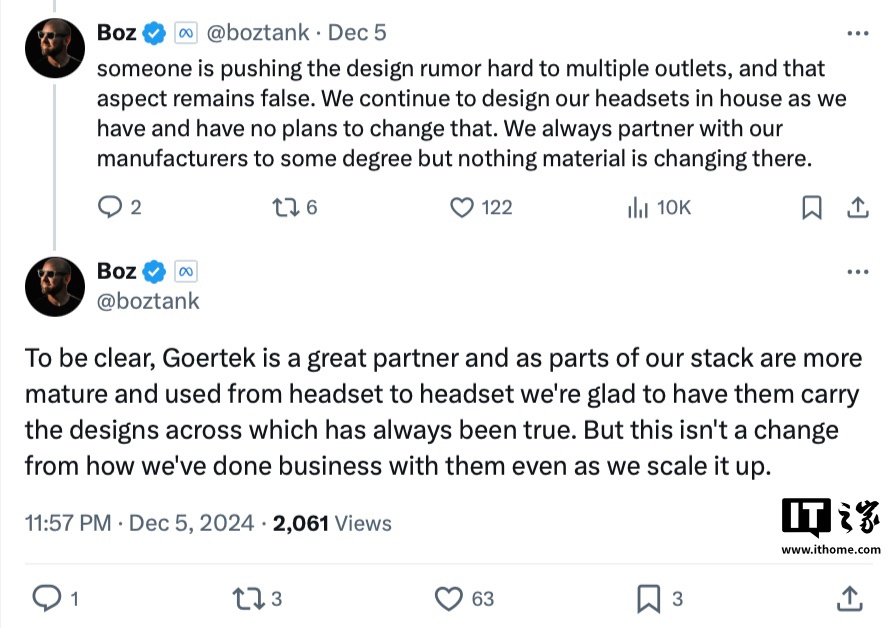Bookmark the Goertek tweet with 3 bookmarks
The image size is (896, 628).
point(649,598)
